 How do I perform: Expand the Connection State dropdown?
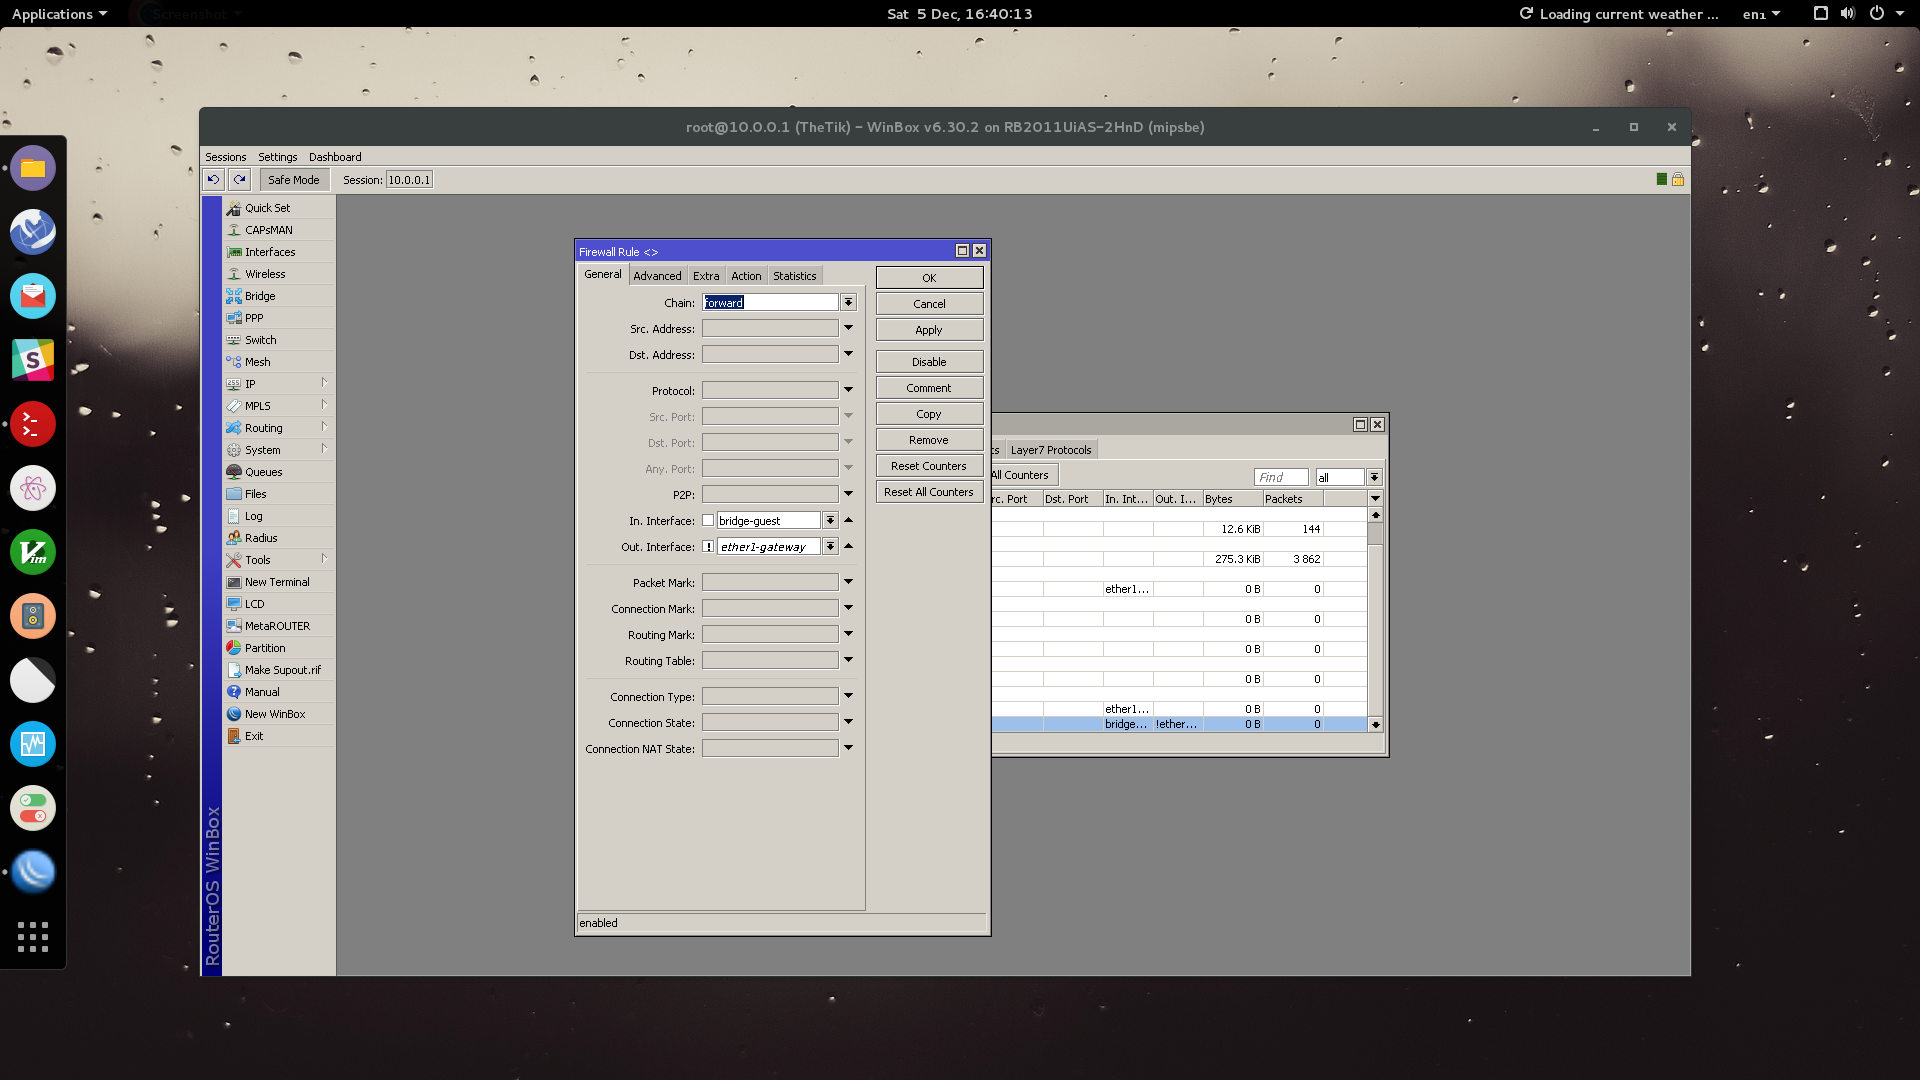(x=851, y=723)
